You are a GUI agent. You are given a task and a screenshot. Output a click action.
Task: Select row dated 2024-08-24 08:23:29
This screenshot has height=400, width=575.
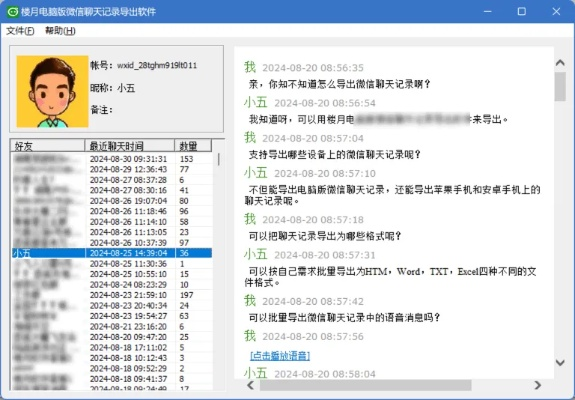coord(112,285)
